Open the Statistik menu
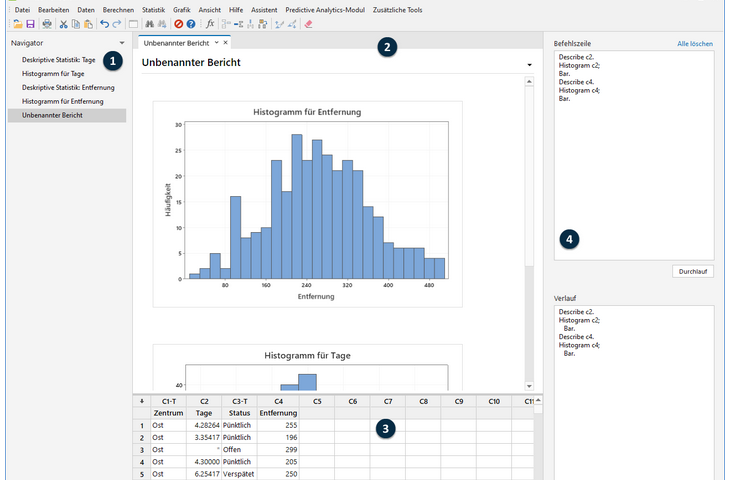 pyautogui.click(x=153, y=9)
